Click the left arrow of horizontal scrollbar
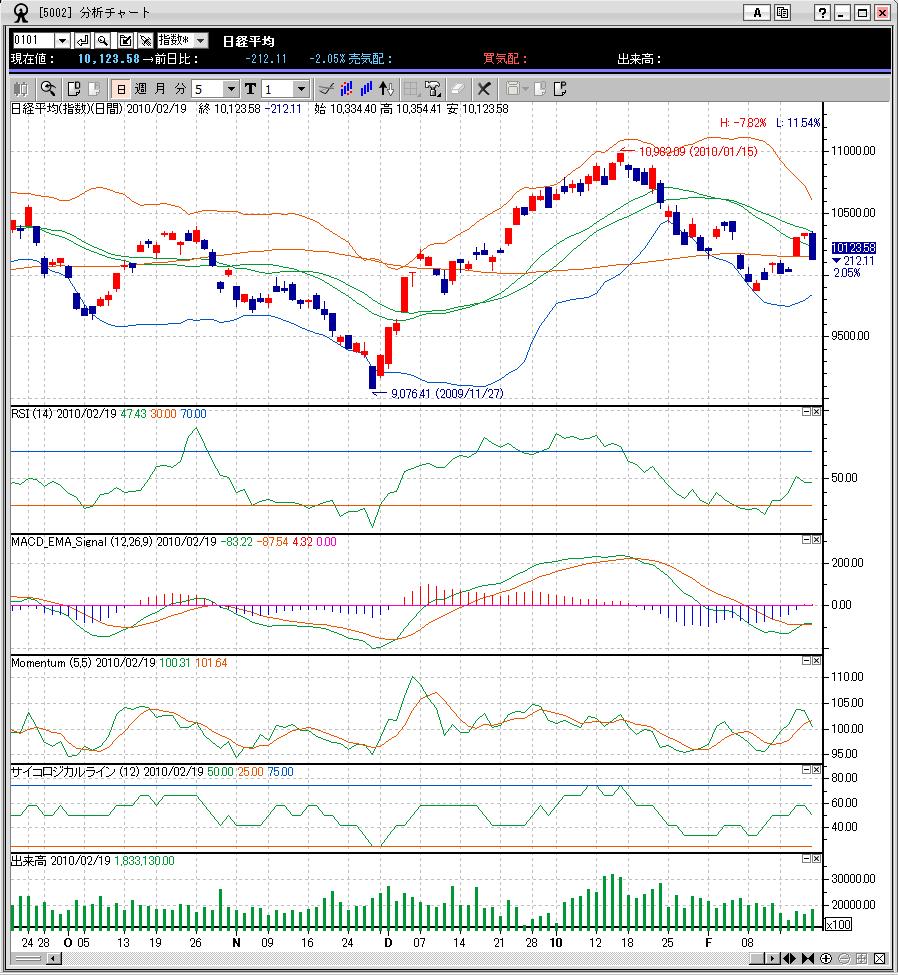 pos(54,959)
